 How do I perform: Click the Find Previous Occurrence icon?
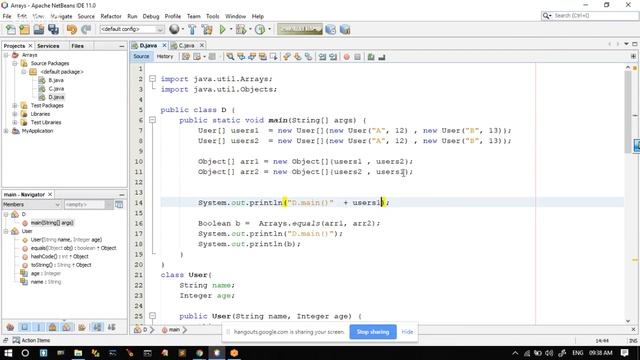241,57
